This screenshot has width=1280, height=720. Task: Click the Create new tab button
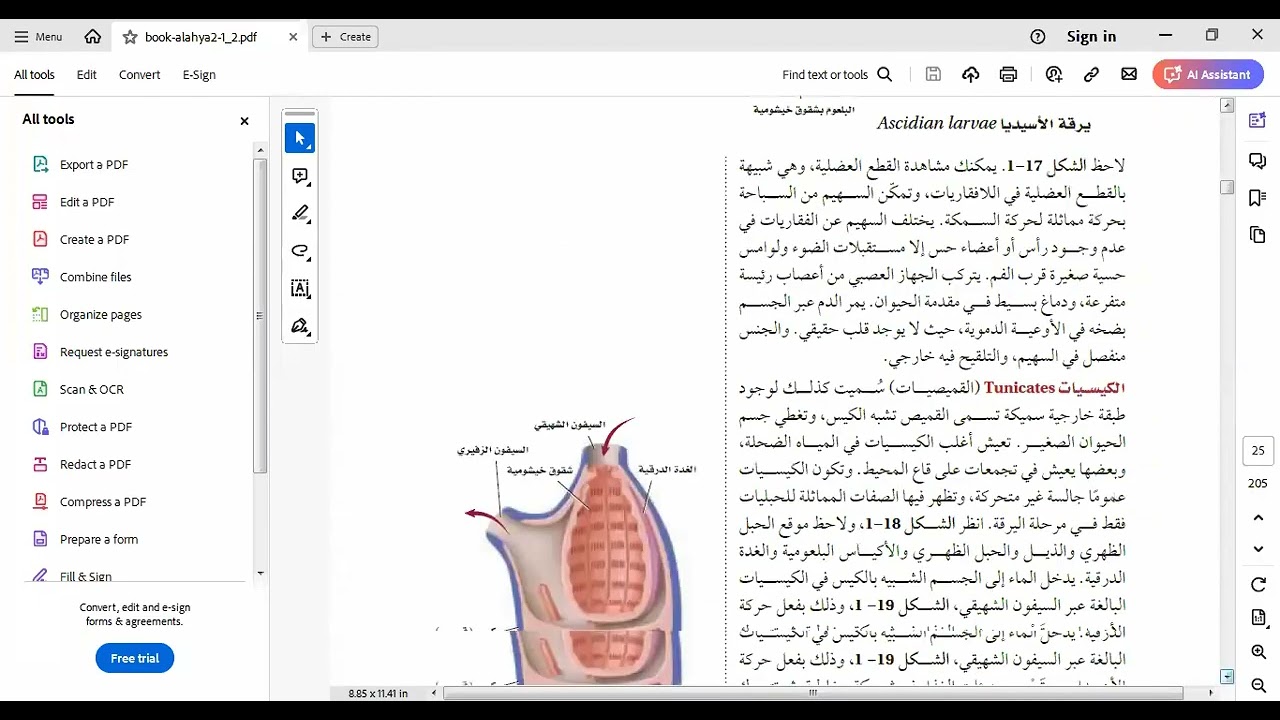point(345,36)
